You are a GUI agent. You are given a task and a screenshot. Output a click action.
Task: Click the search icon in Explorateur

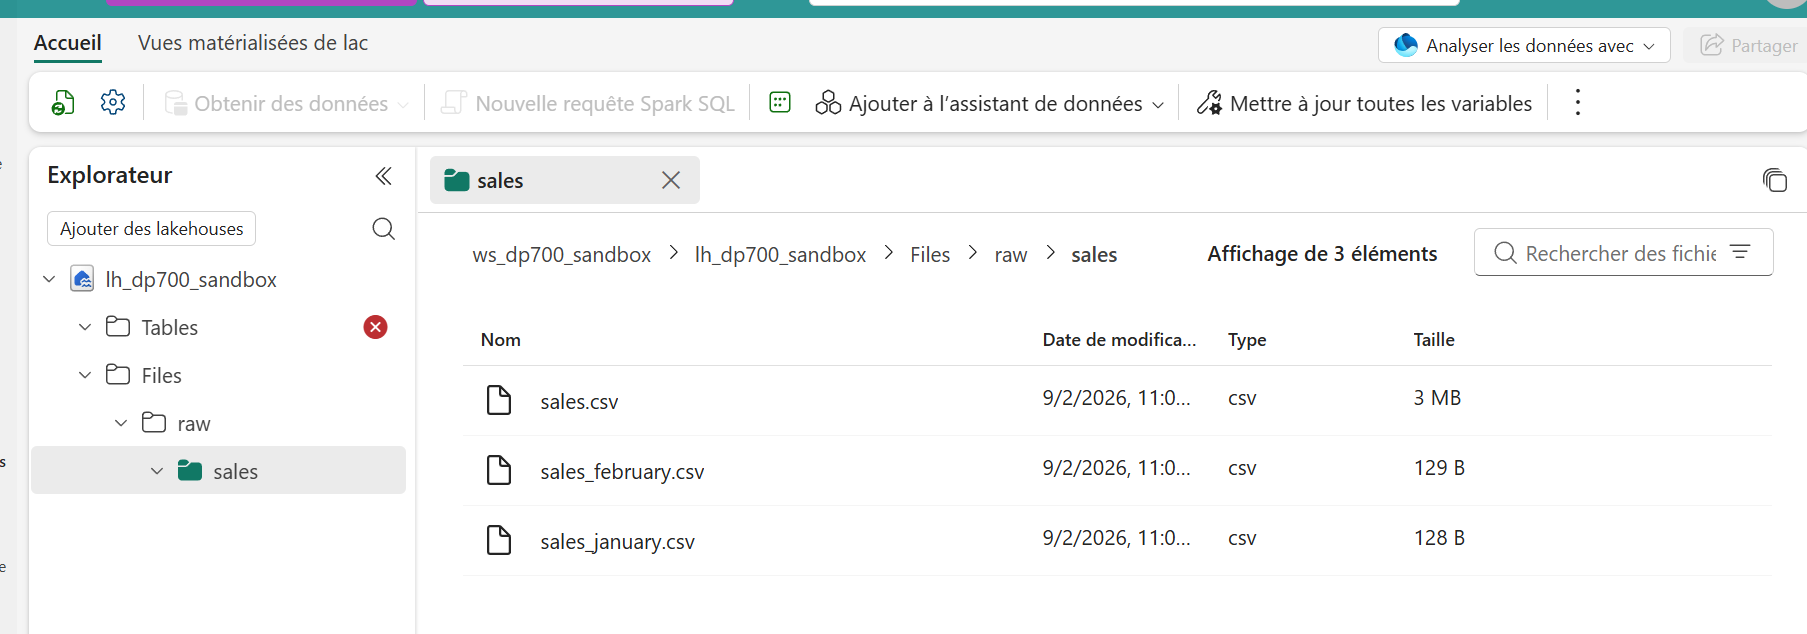coord(383,229)
